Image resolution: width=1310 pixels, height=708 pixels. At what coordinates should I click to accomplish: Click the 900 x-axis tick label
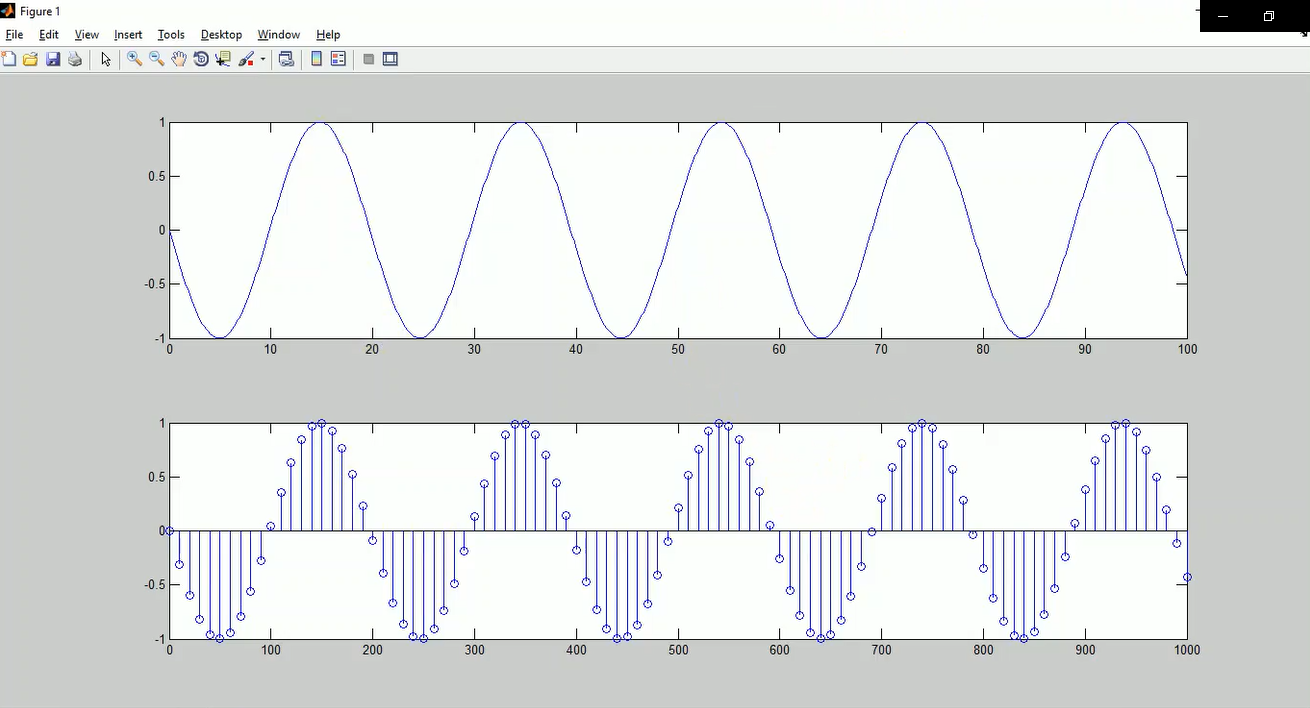point(1085,650)
